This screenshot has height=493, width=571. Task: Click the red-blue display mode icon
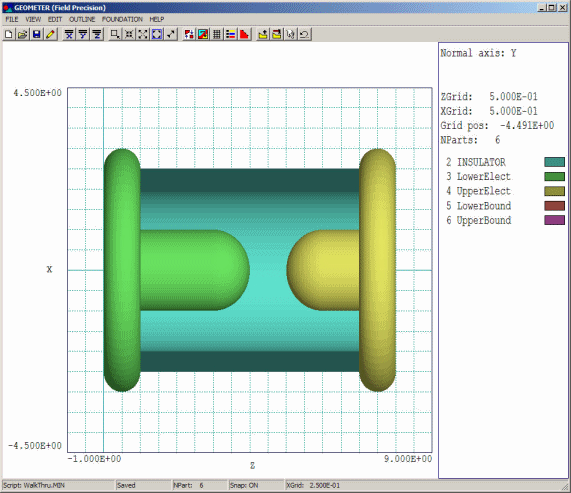click(189, 35)
